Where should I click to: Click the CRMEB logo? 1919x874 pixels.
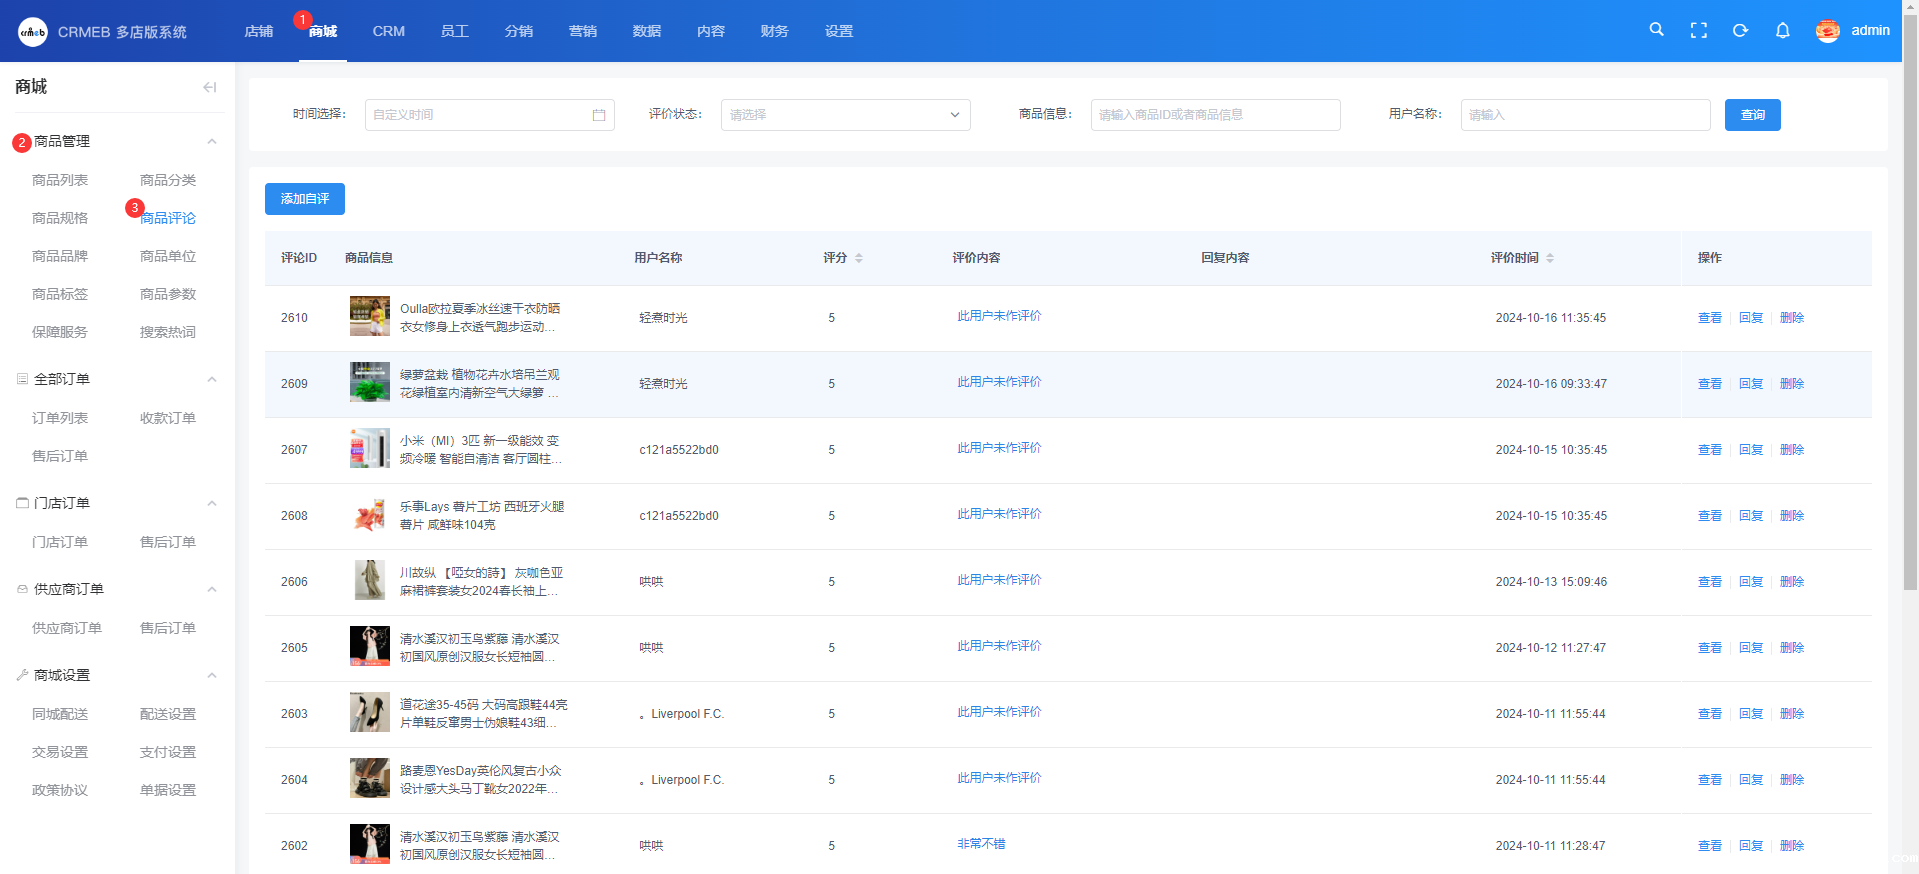(33, 32)
